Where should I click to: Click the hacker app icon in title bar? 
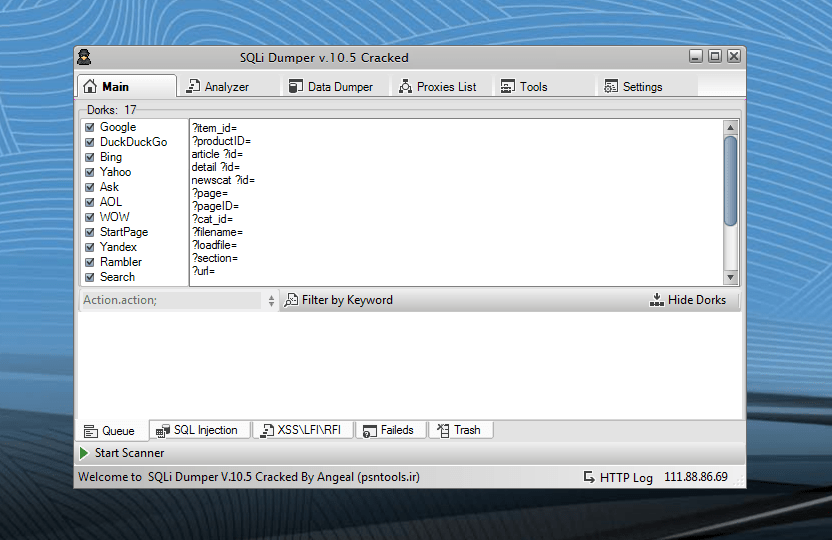coord(84,57)
